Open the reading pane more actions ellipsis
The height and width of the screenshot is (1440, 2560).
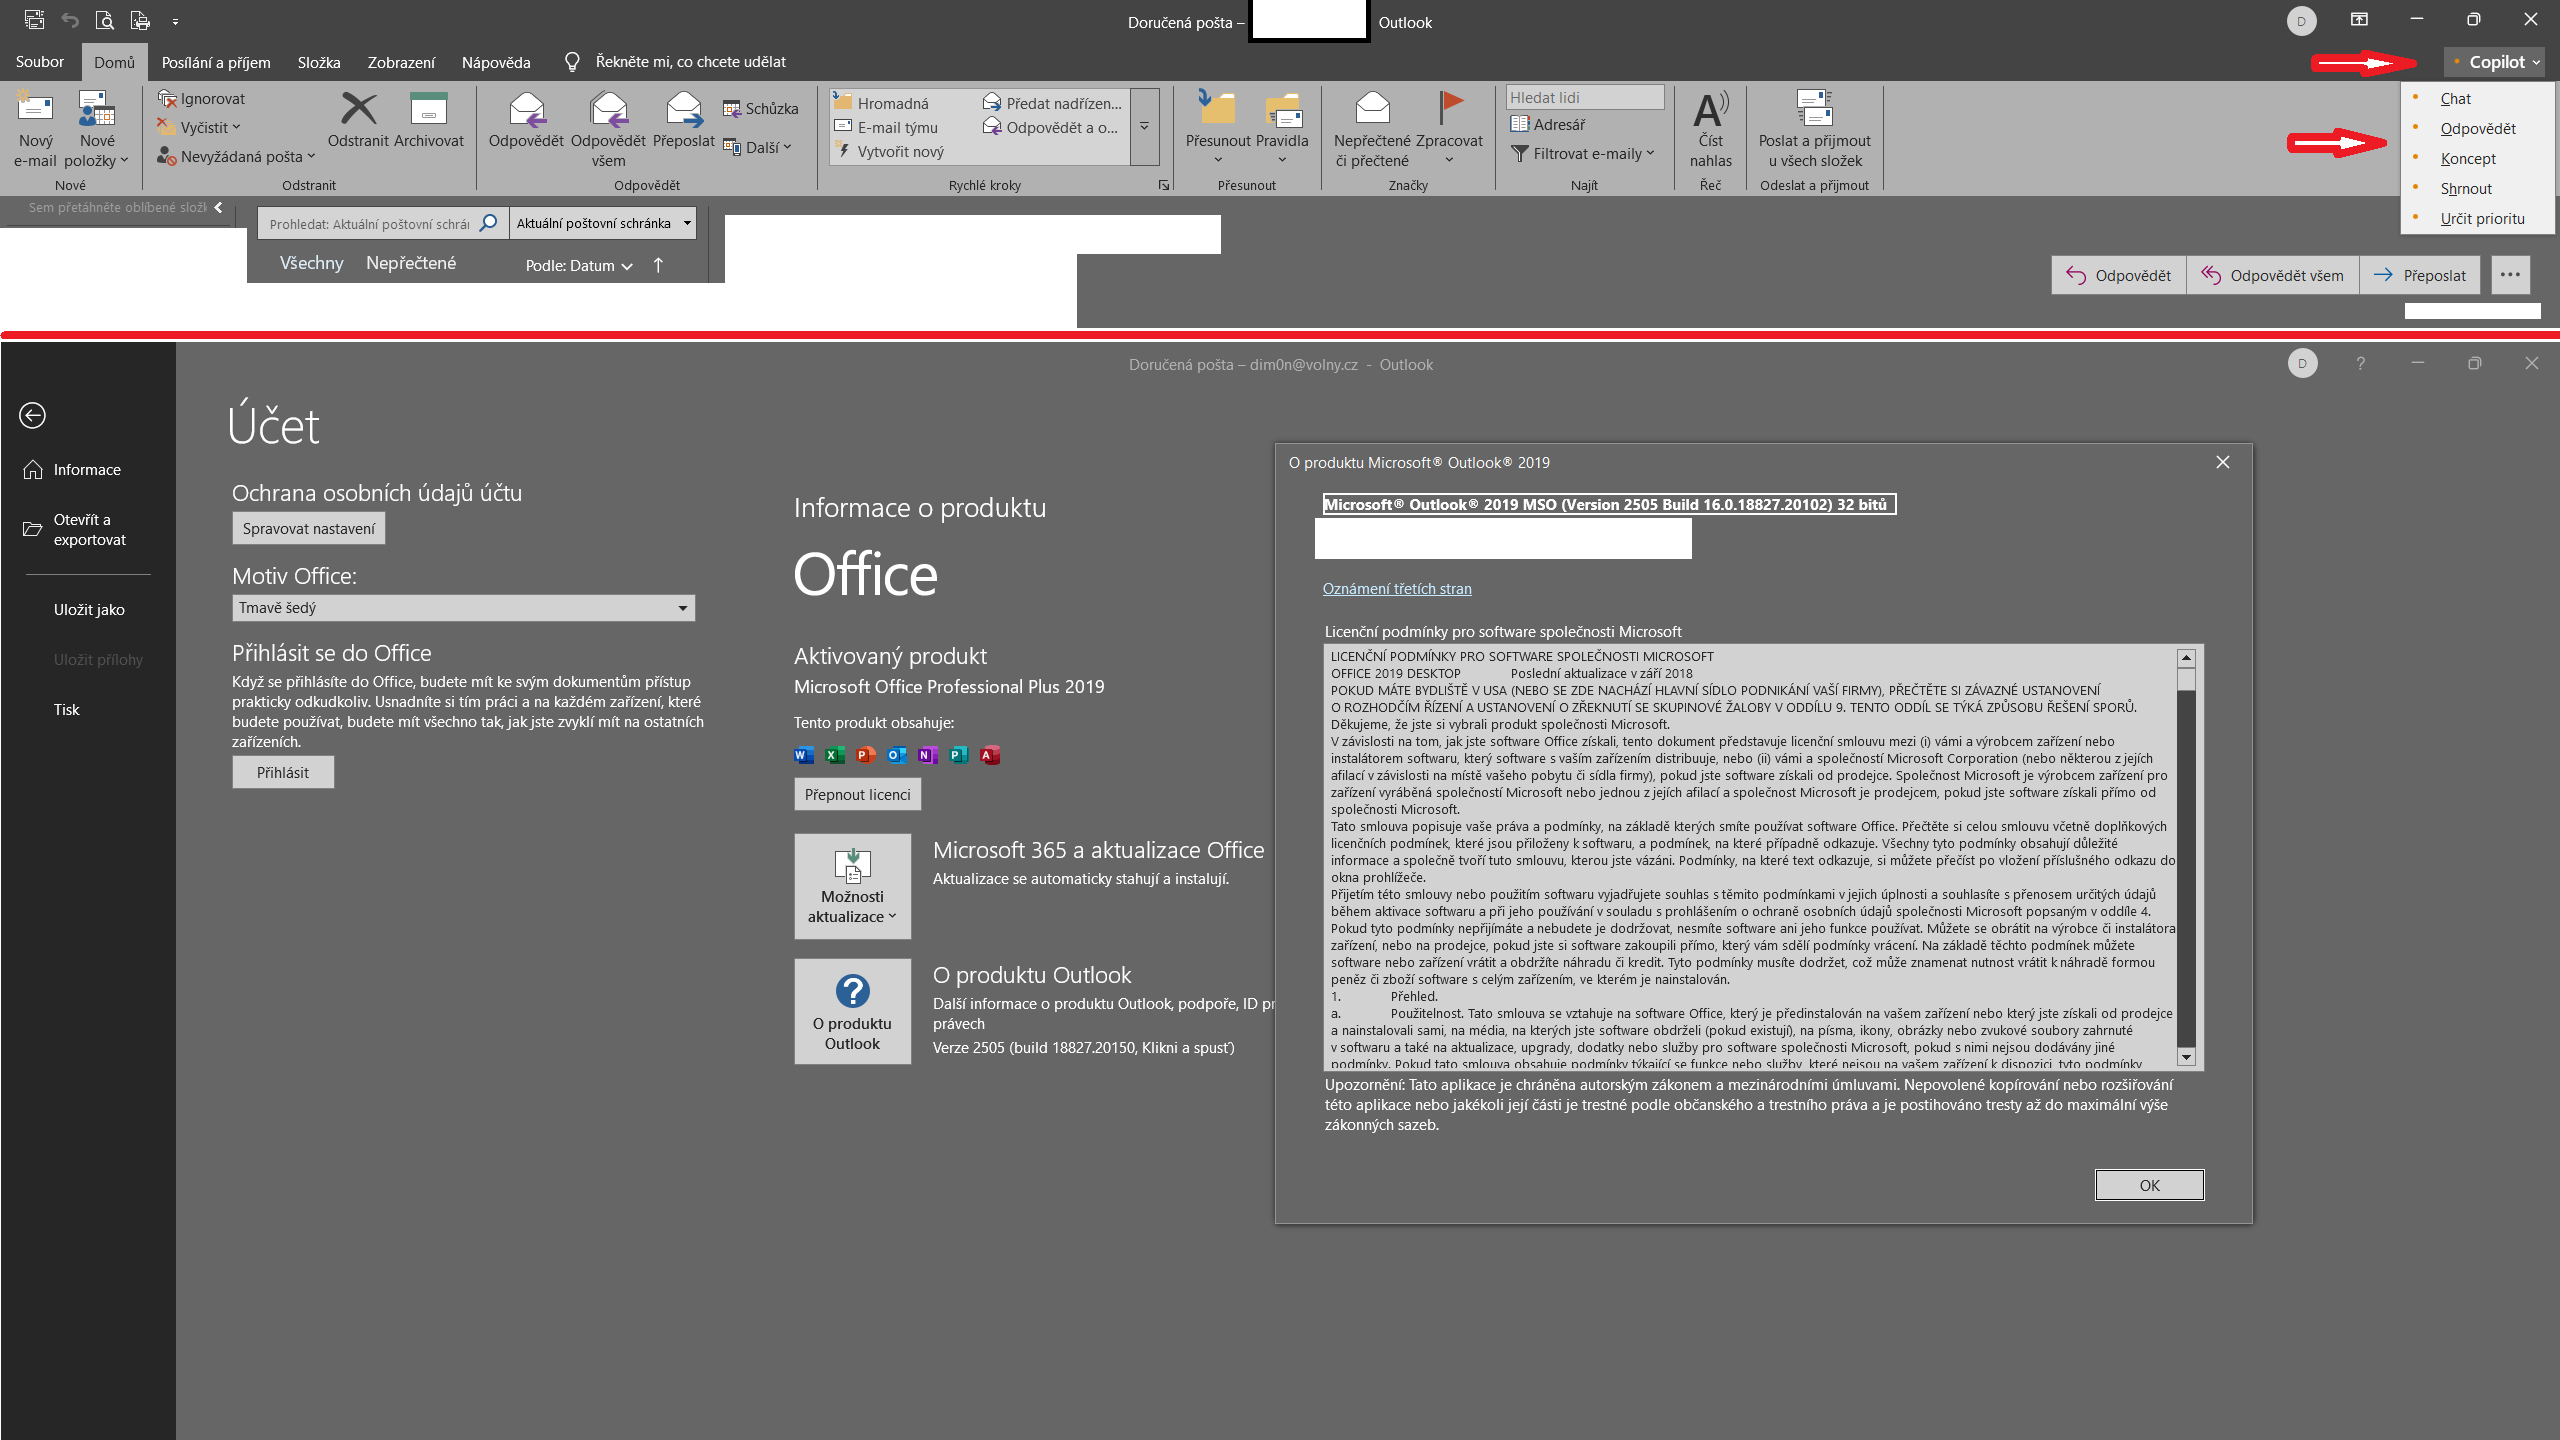coord(2510,275)
